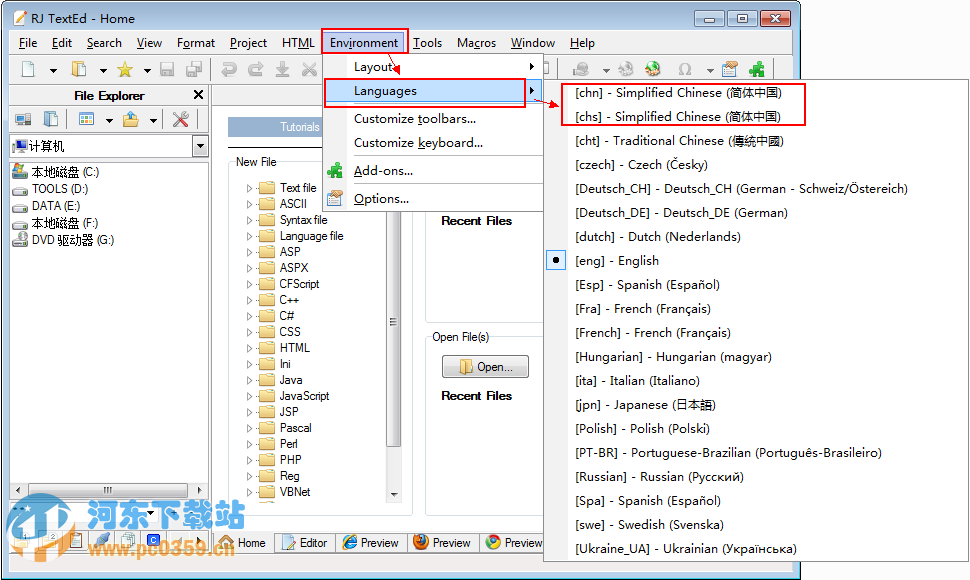This screenshot has height=580, width=970.
Task: Switch to the Home tab at bottom
Action: tap(242, 542)
